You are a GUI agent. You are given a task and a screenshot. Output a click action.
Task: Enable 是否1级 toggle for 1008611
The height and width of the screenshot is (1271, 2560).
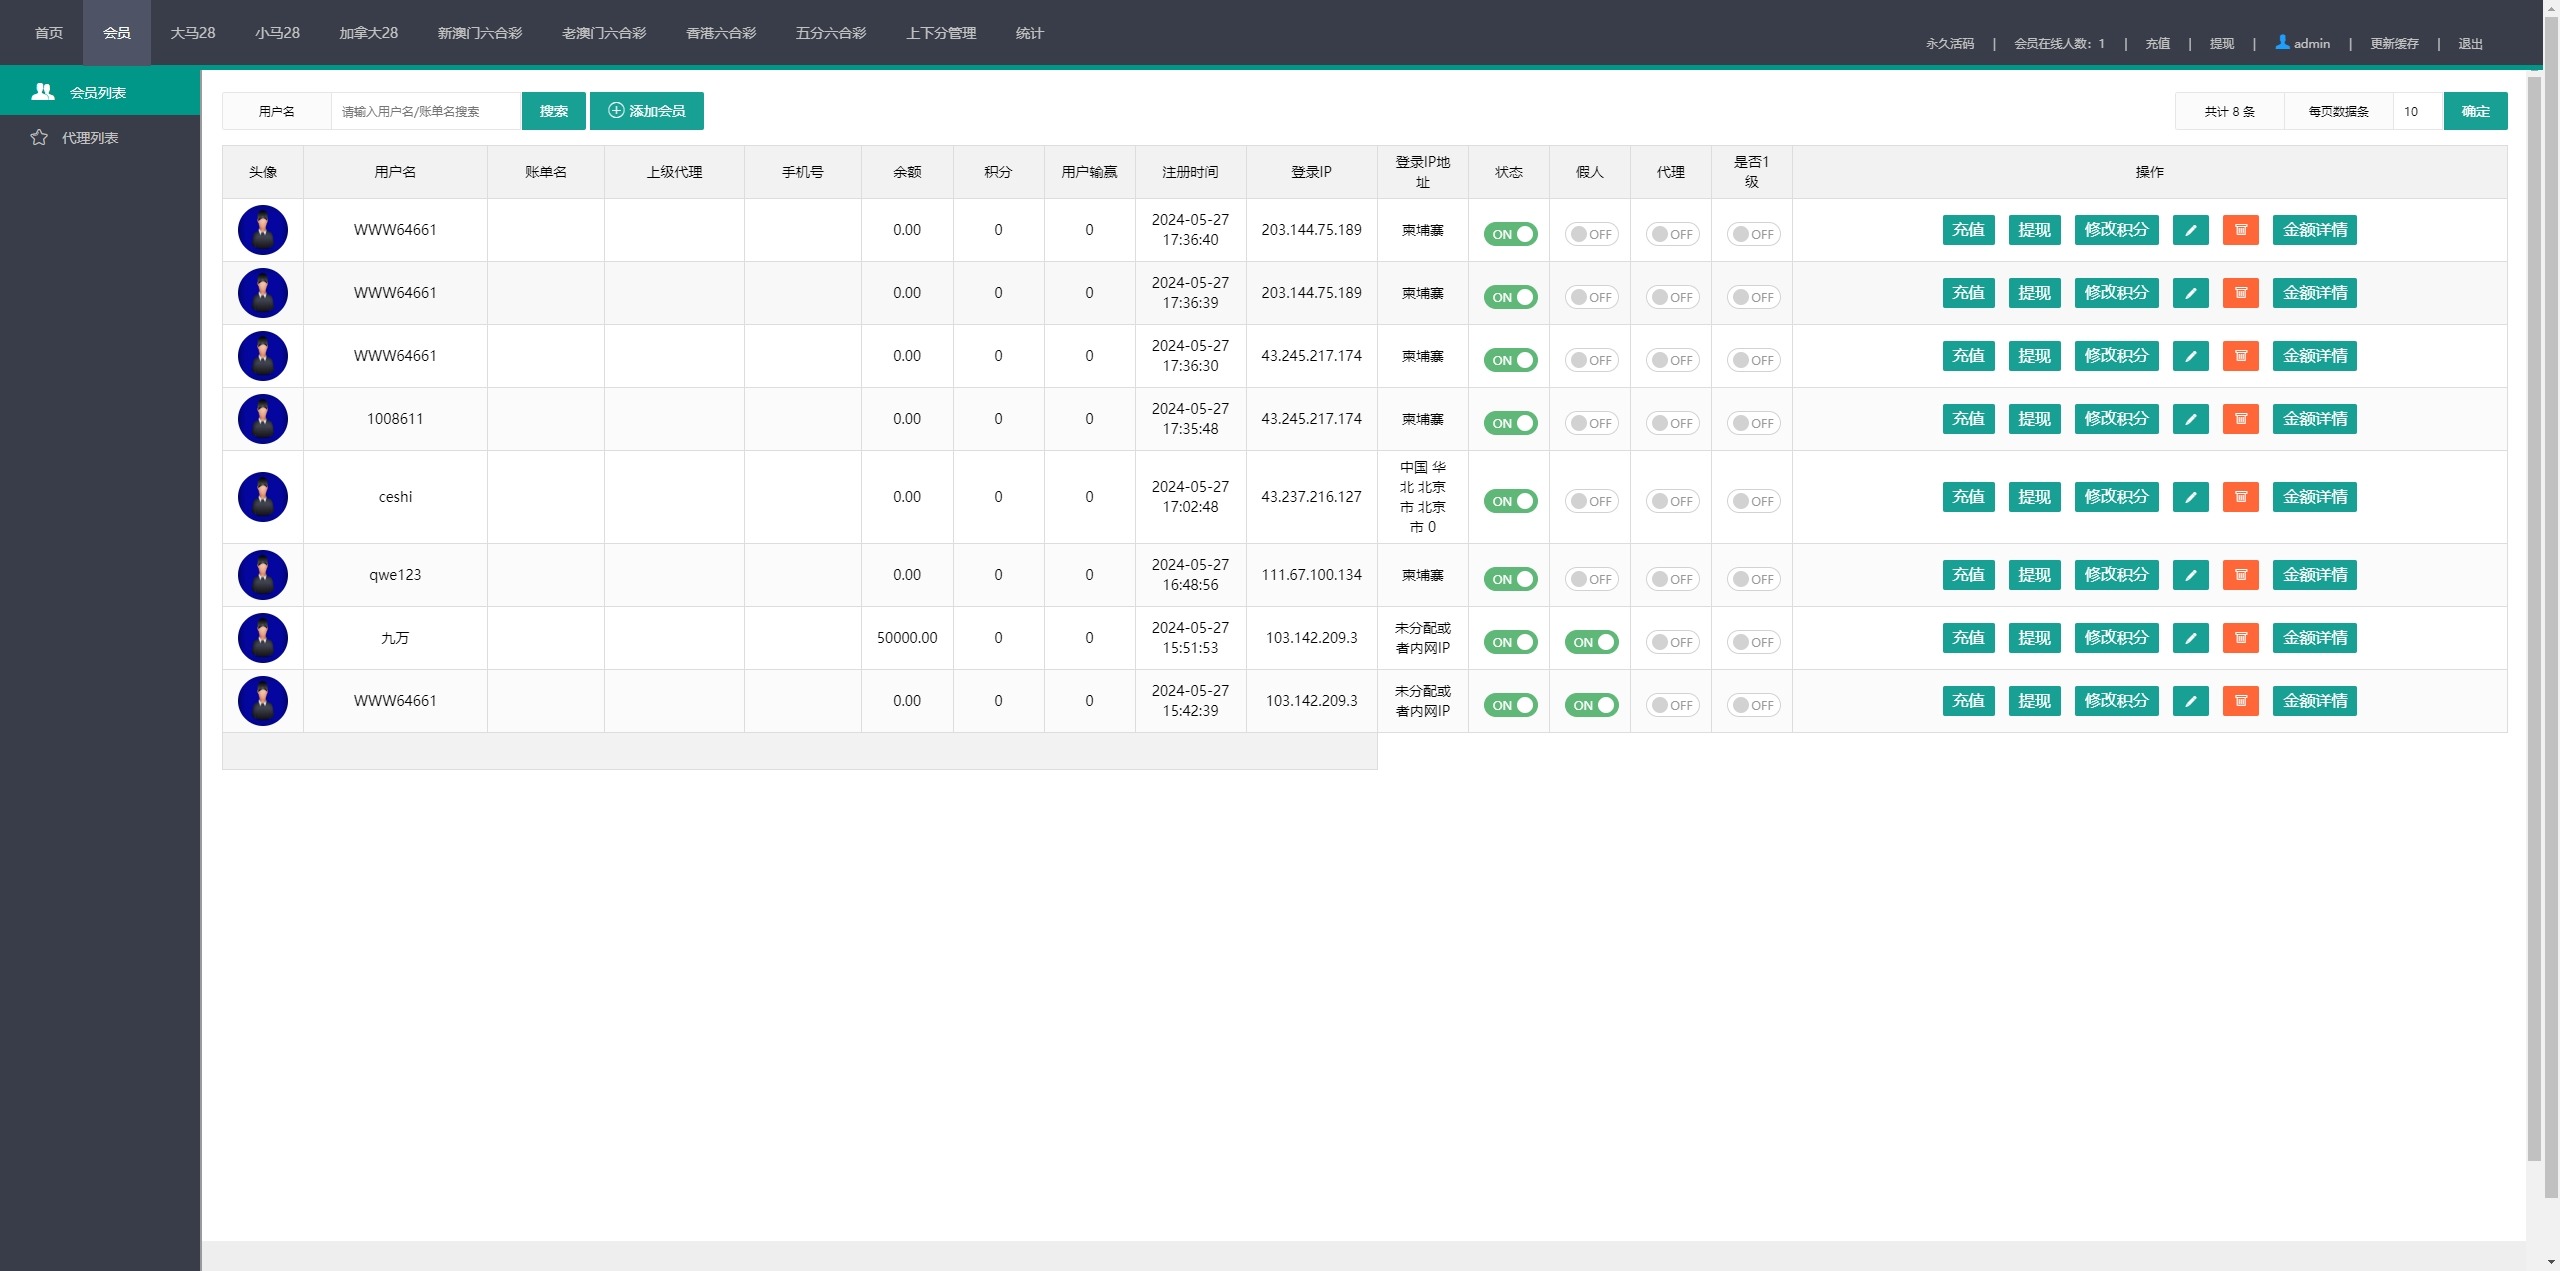(1753, 423)
